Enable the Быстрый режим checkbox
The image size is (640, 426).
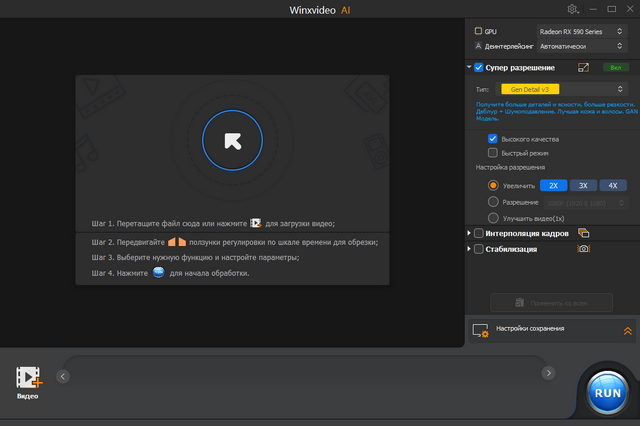coord(493,153)
